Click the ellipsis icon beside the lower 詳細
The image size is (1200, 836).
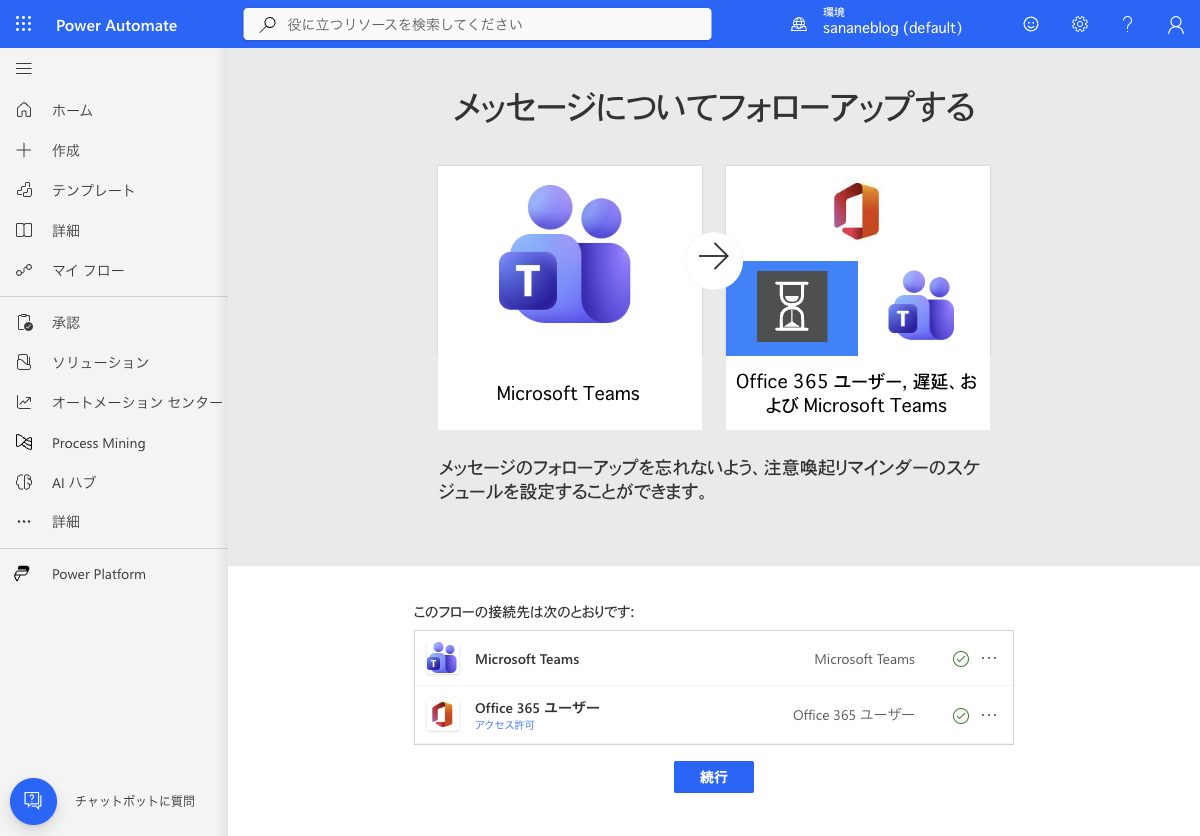[x=24, y=522]
